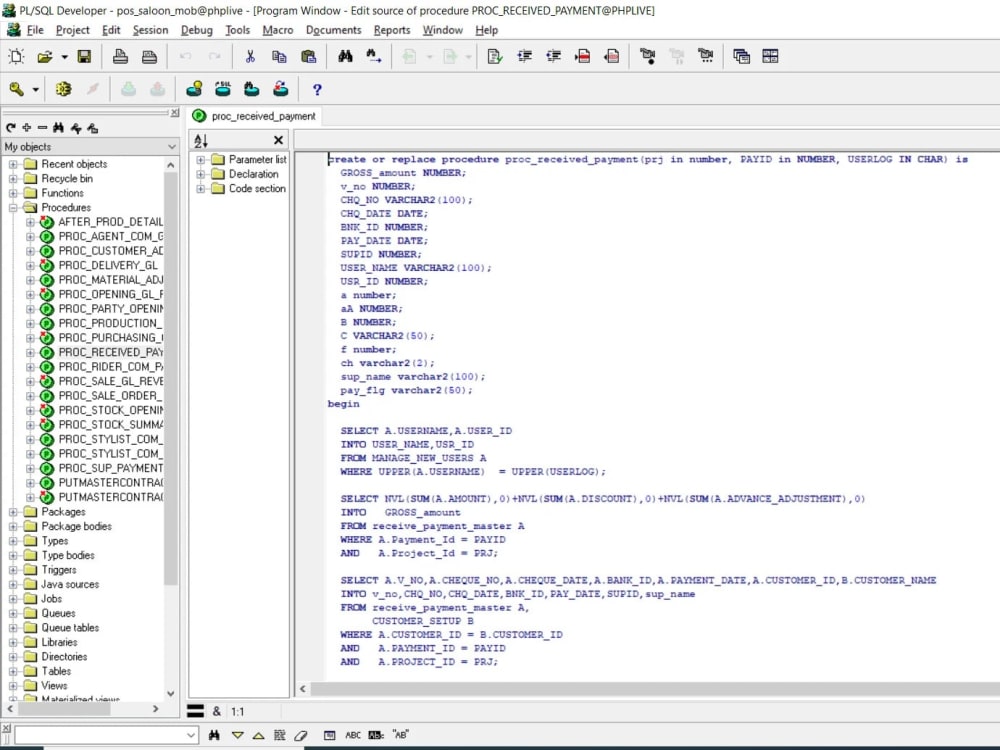Click the Find database objects icon

[x=252, y=89]
